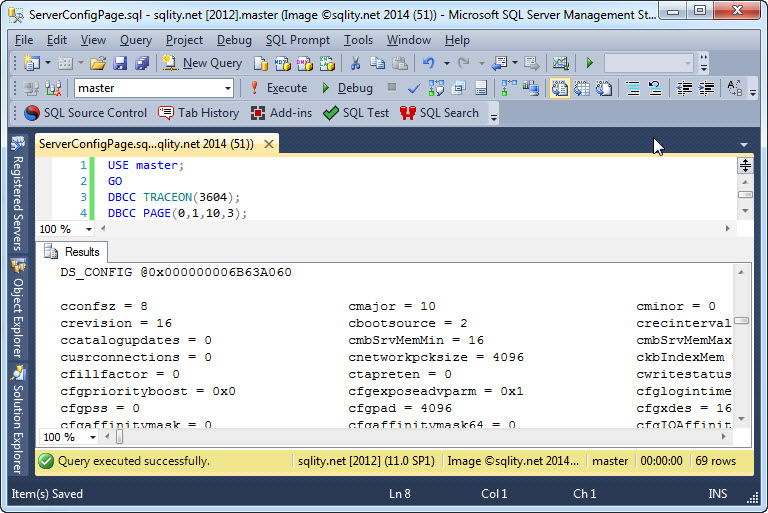The image size is (768, 513).
Task: Click the Parse checkmark icon
Action: [x=414, y=88]
